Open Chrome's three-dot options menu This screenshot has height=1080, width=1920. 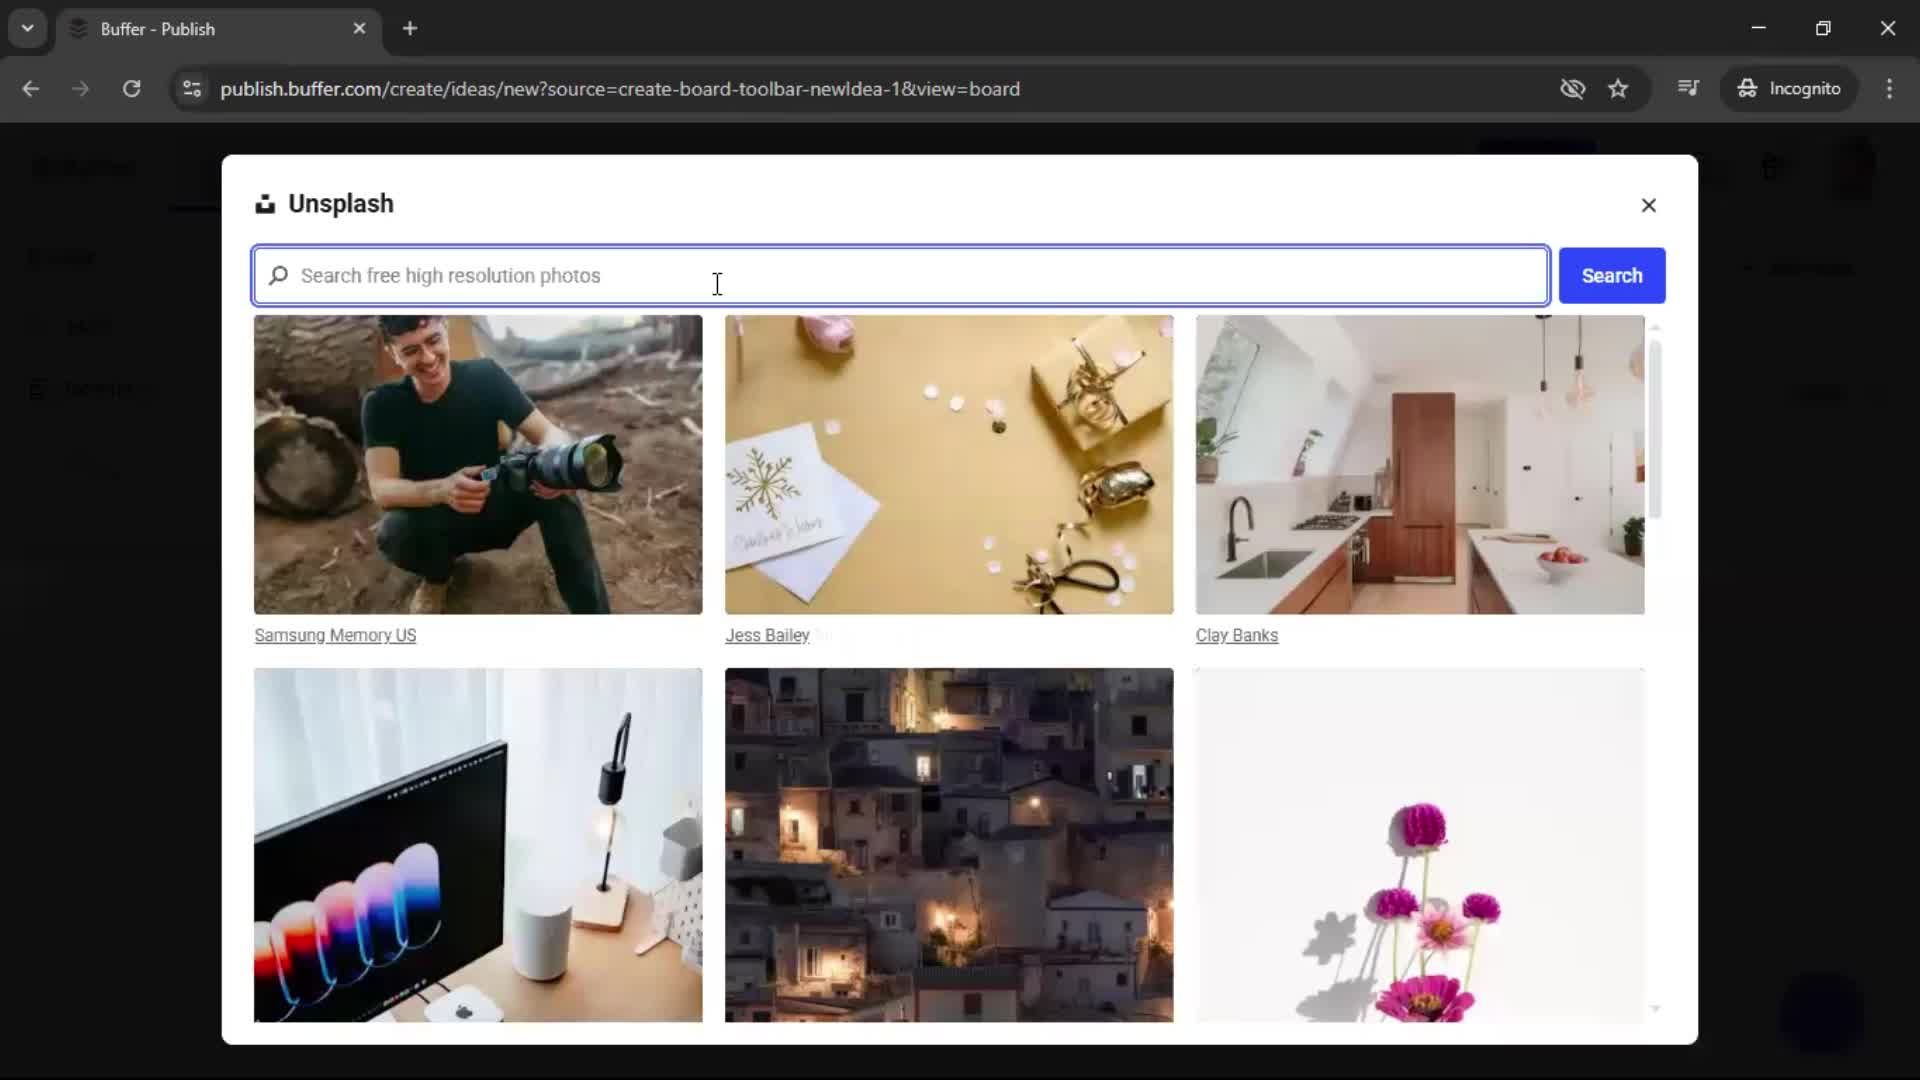click(x=1890, y=89)
